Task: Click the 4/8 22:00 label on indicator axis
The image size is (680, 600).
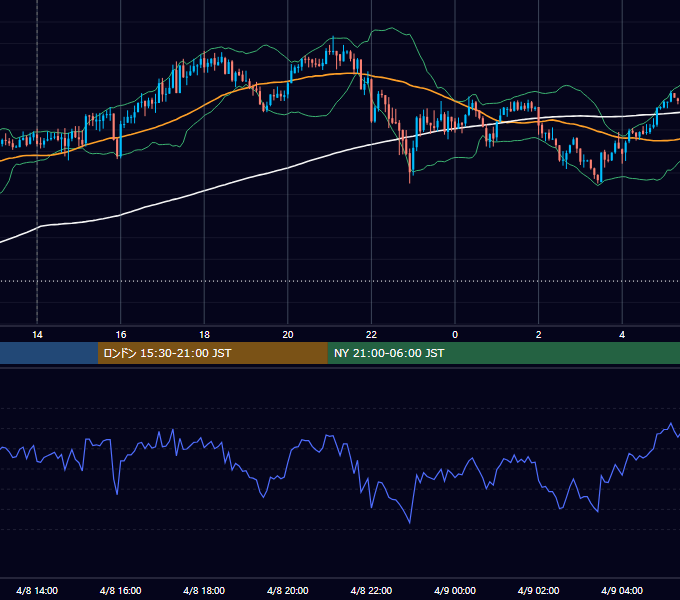Action: (371, 590)
